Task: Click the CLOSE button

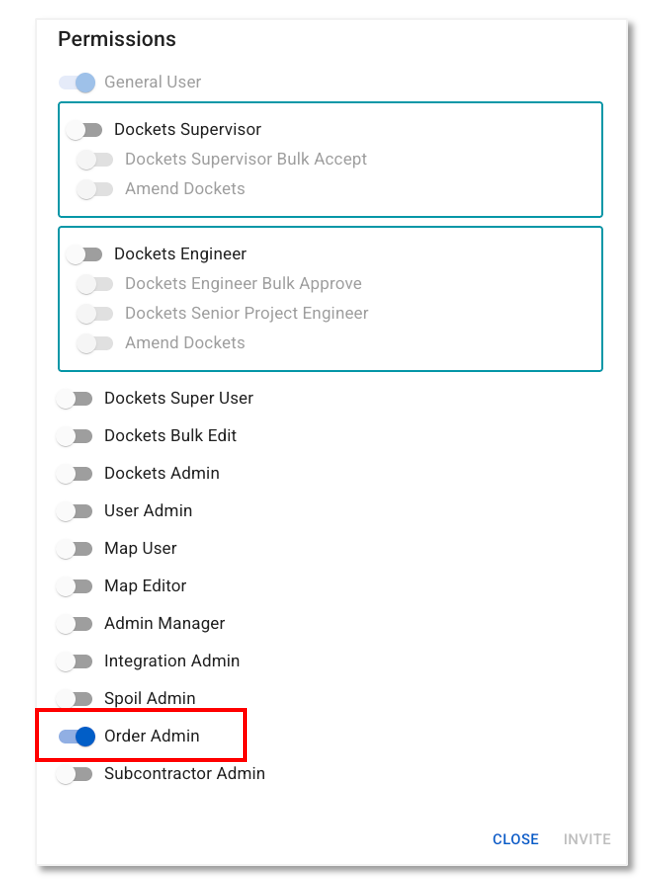Action: click(515, 839)
